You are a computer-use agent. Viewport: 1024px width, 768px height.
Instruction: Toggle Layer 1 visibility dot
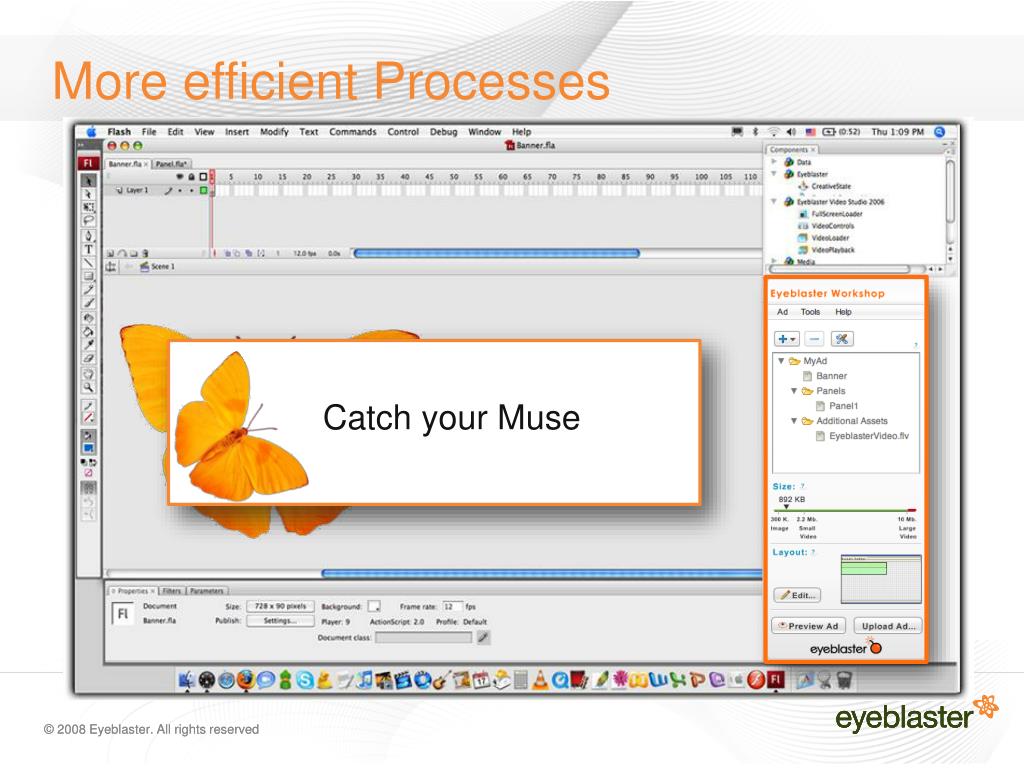click(x=180, y=191)
